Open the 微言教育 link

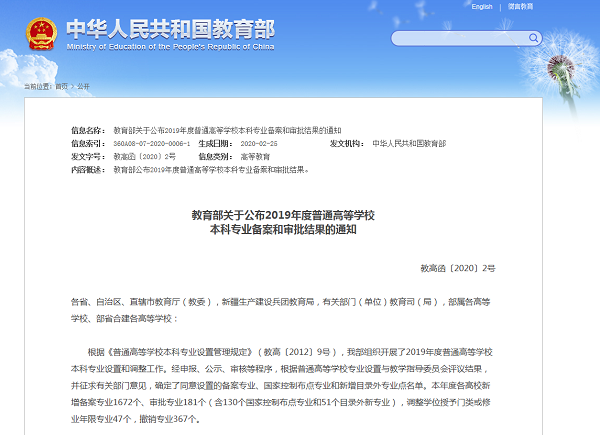pos(520,6)
